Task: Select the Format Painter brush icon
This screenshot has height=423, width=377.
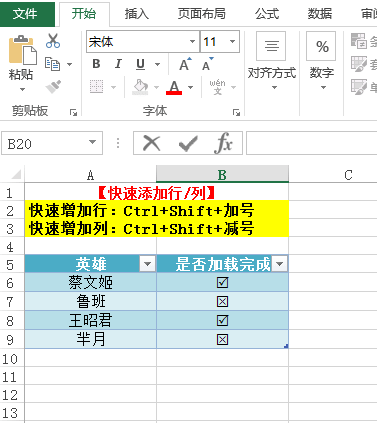Action: coord(53,87)
